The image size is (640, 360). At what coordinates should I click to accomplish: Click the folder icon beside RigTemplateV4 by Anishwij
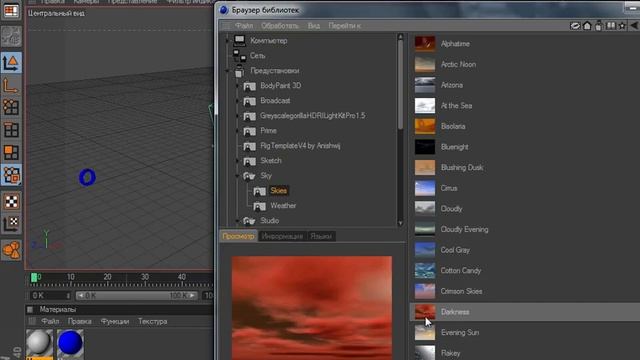(x=249, y=146)
